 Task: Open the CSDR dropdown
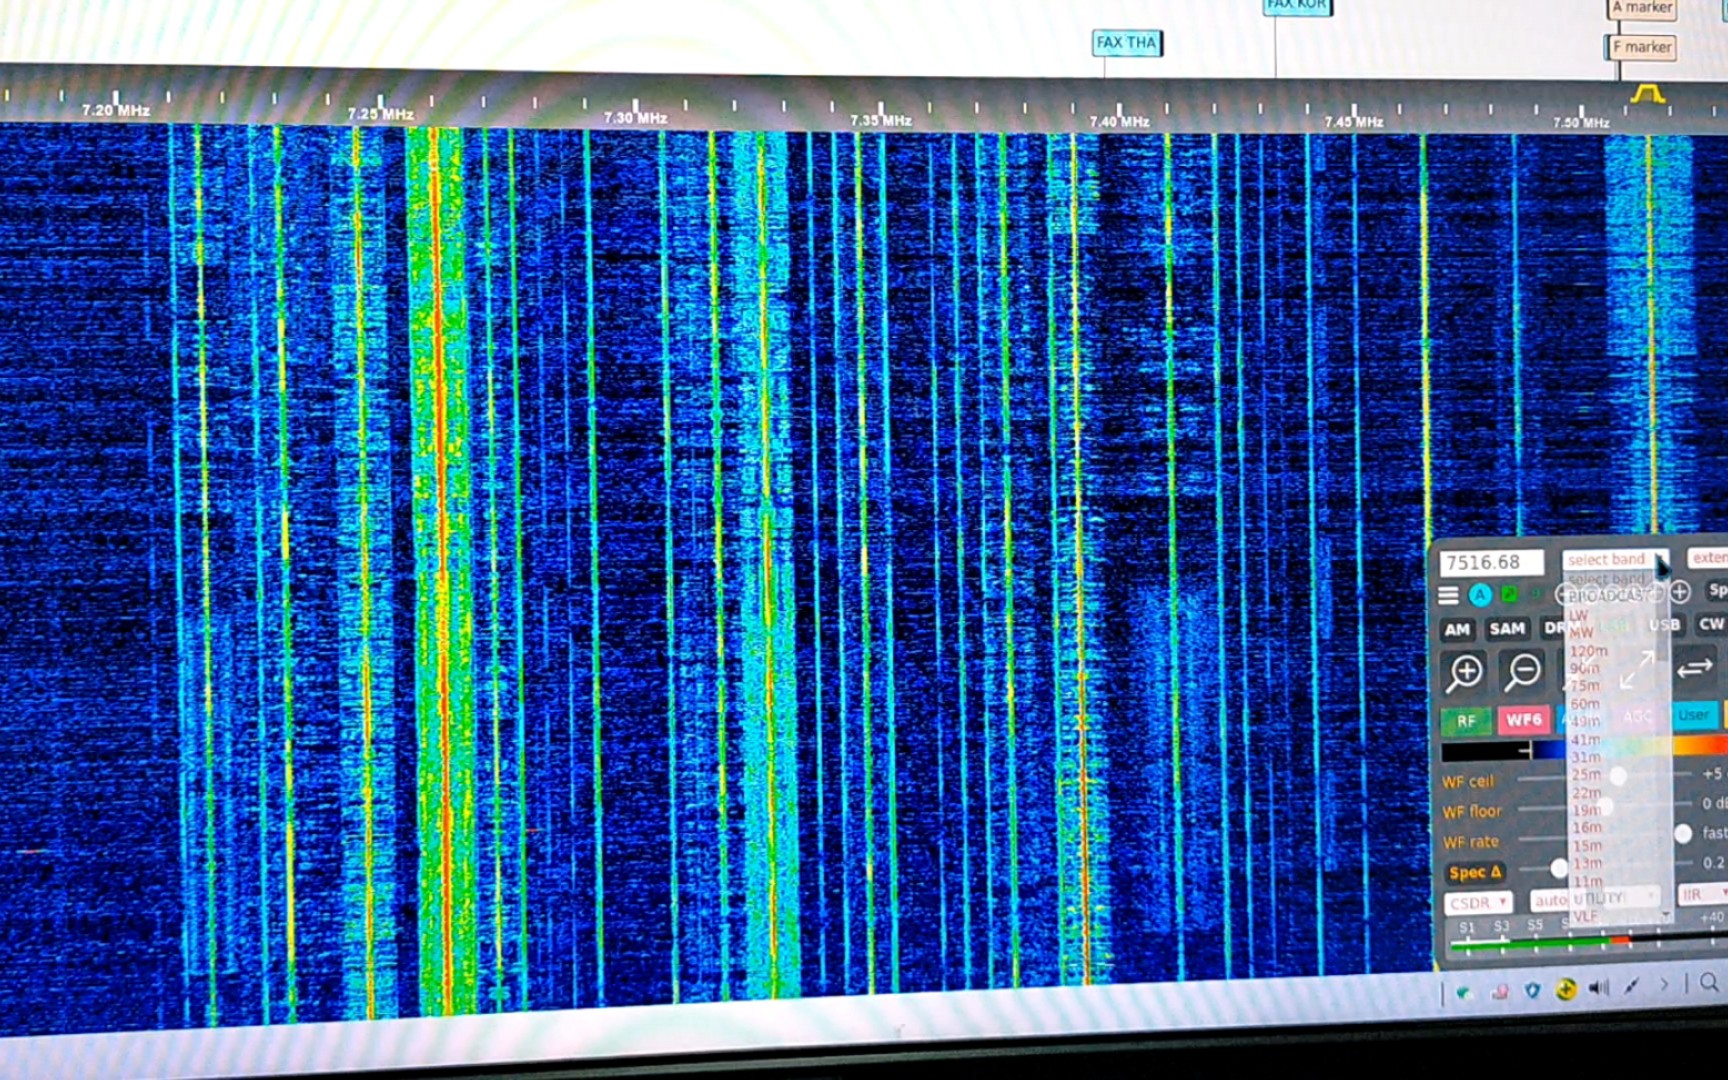click(x=1478, y=903)
